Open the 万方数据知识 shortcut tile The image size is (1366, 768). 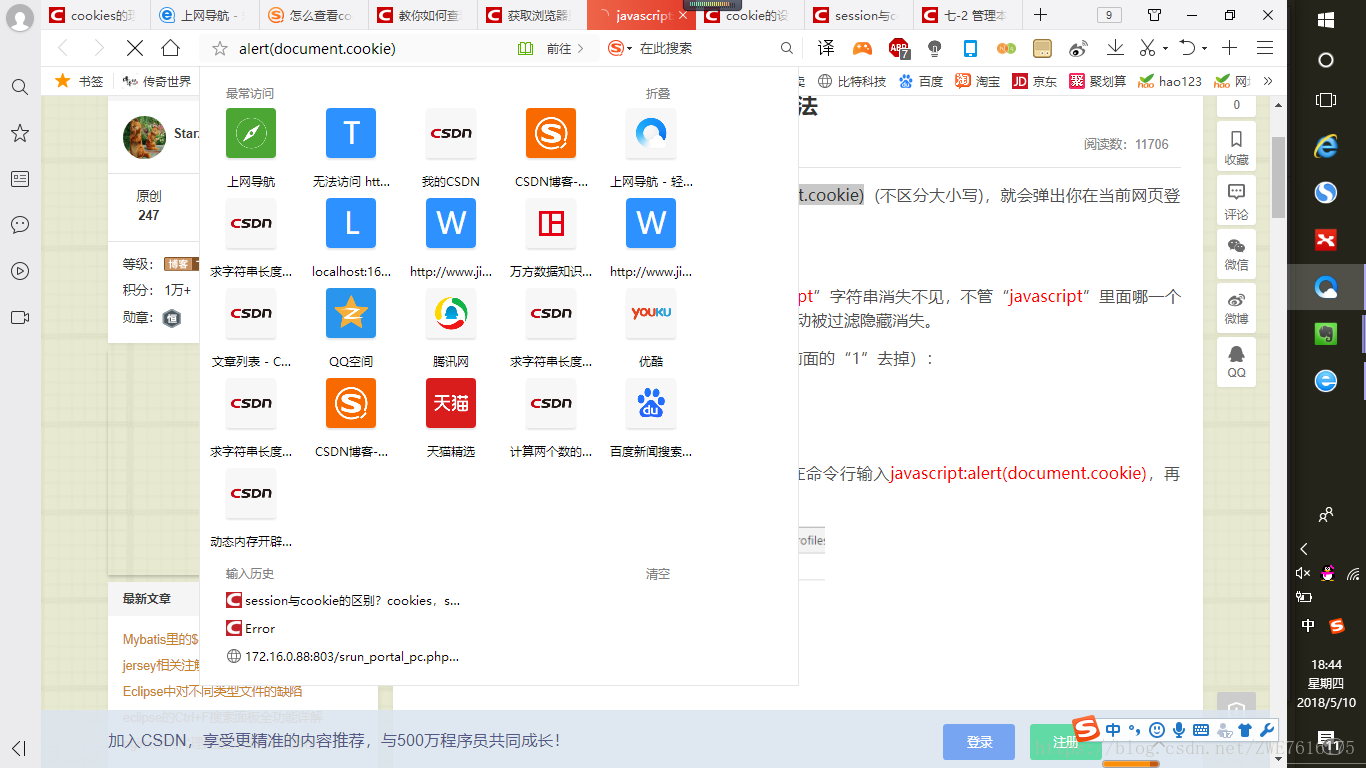tap(551, 223)
